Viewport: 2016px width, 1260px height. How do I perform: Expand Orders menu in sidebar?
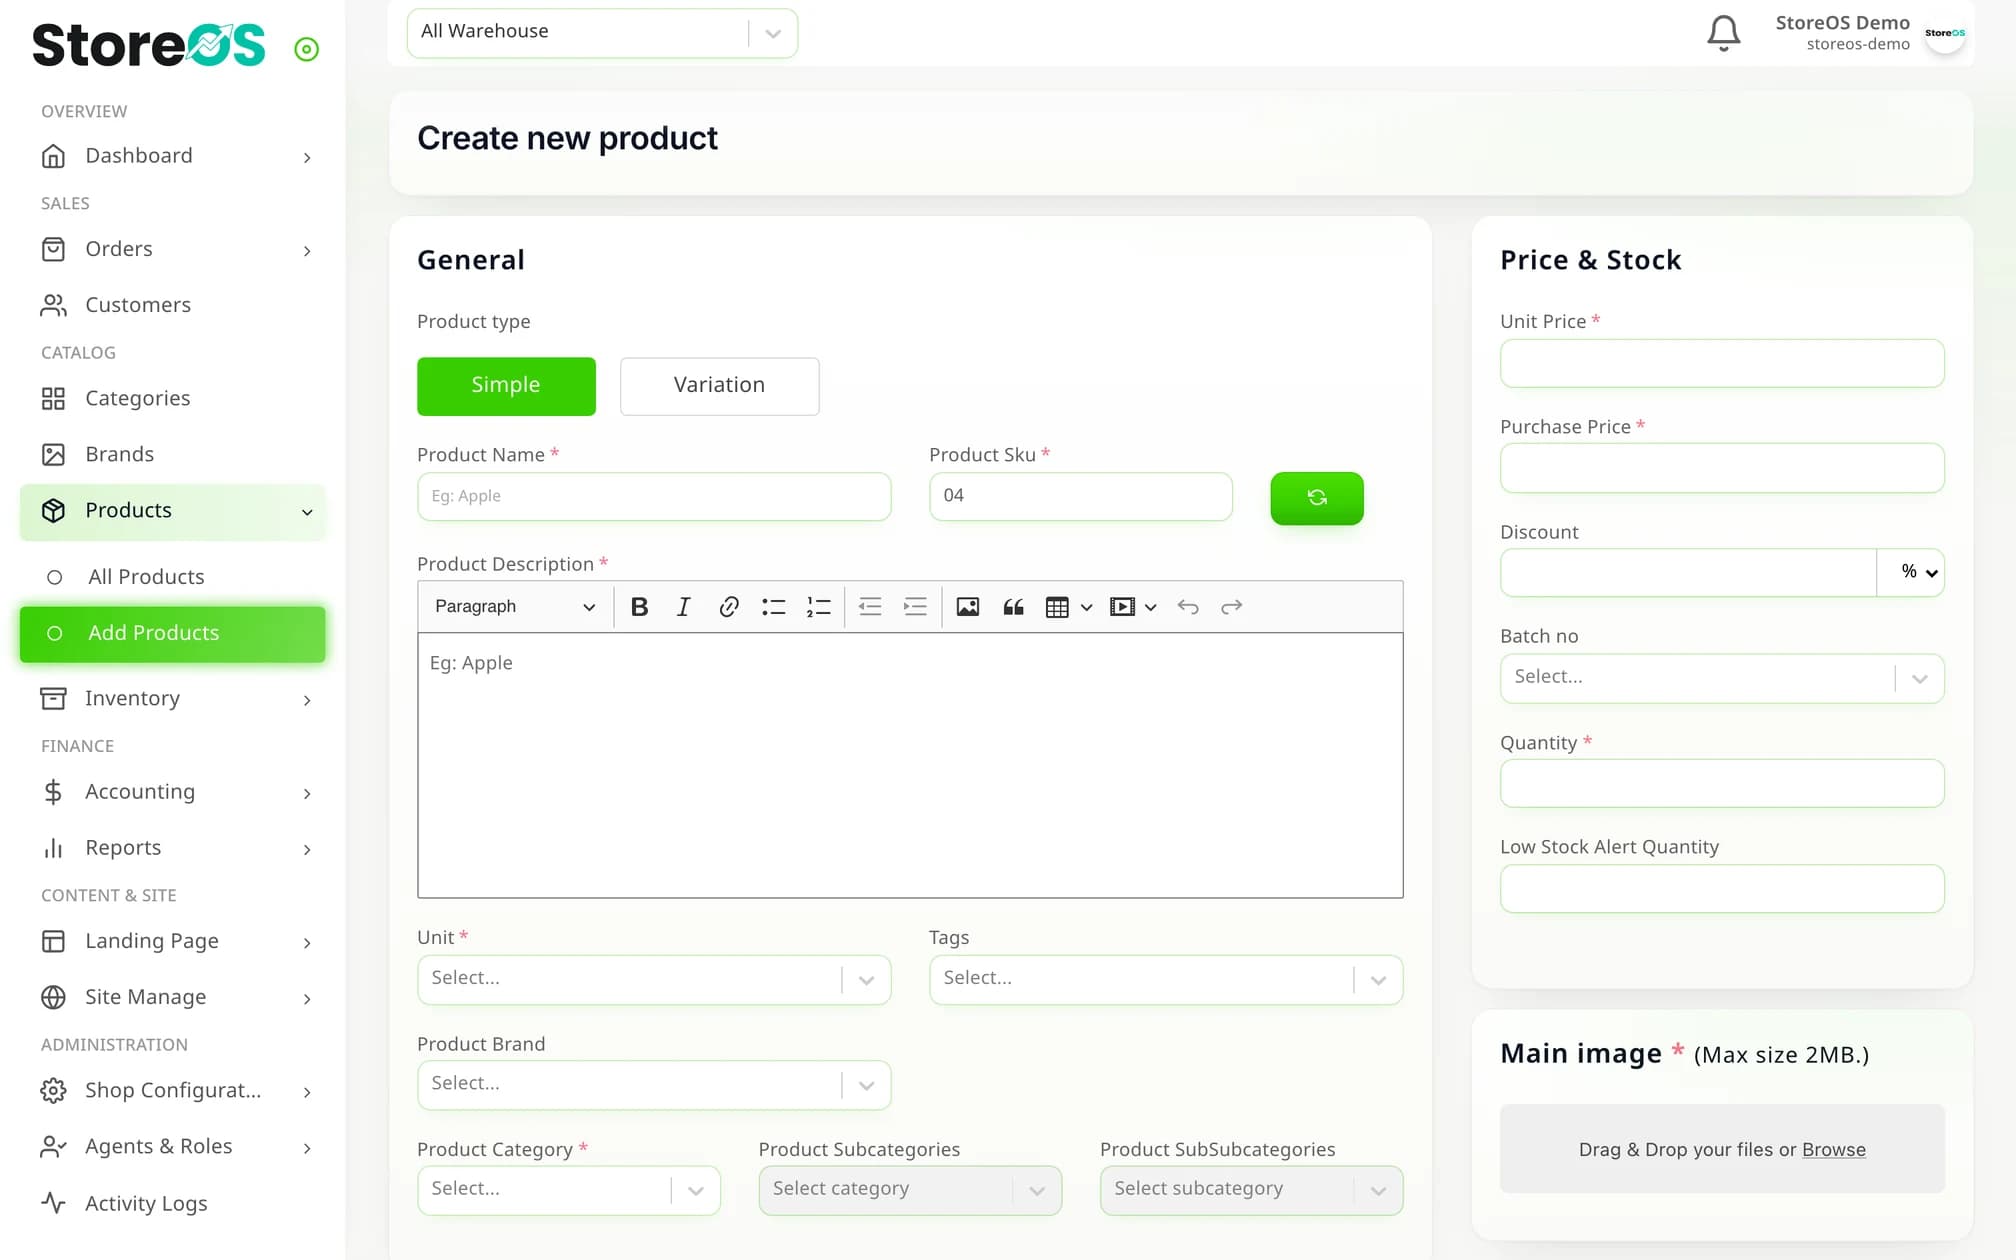pyautogui.click(x=172, y=249)
